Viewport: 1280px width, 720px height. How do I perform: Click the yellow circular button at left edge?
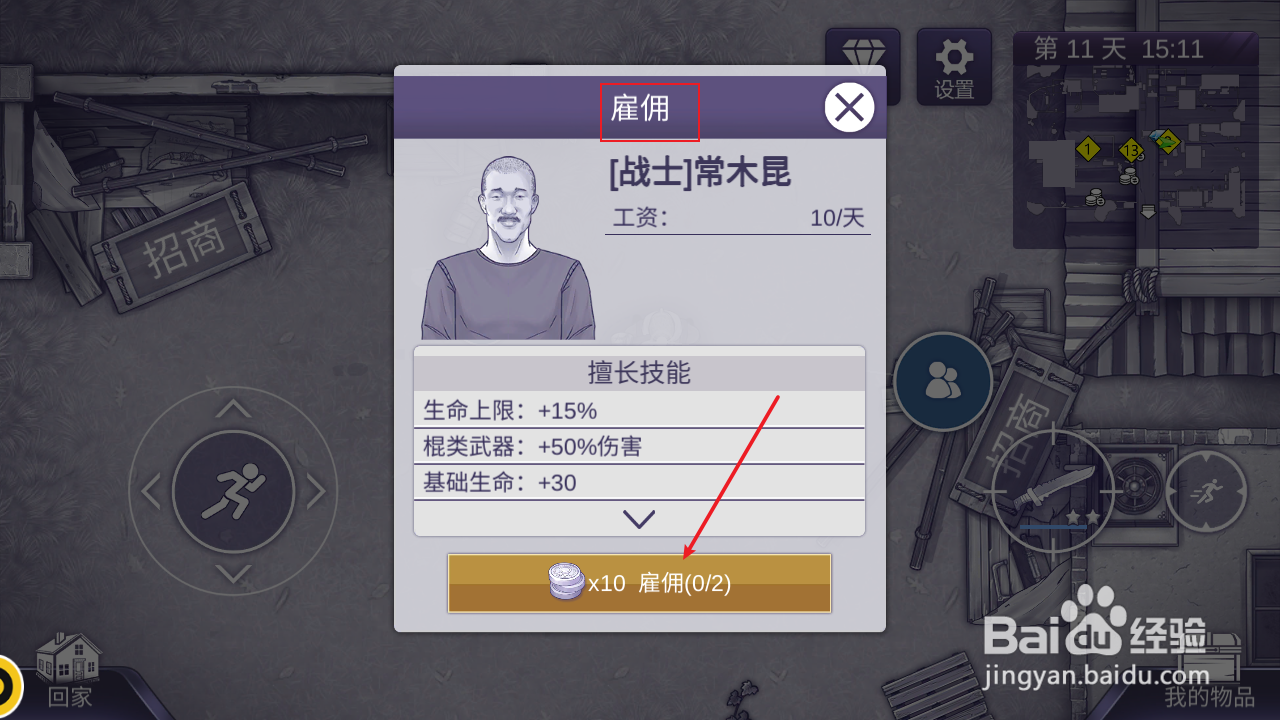pos(8,686)
